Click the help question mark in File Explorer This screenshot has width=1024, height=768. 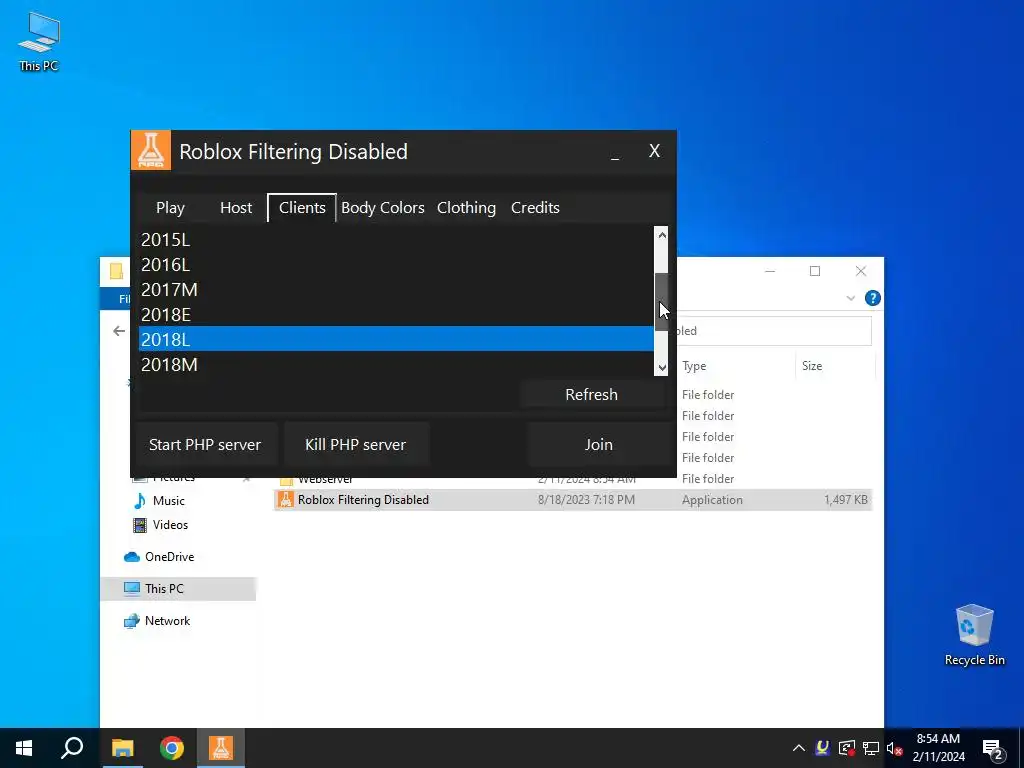point(872,298)
